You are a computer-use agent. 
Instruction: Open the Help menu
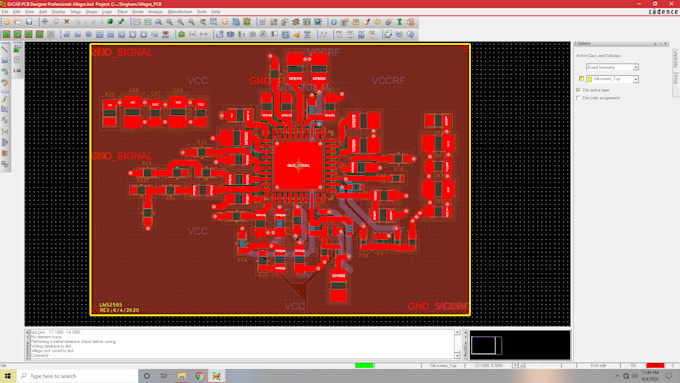(216, 12)
